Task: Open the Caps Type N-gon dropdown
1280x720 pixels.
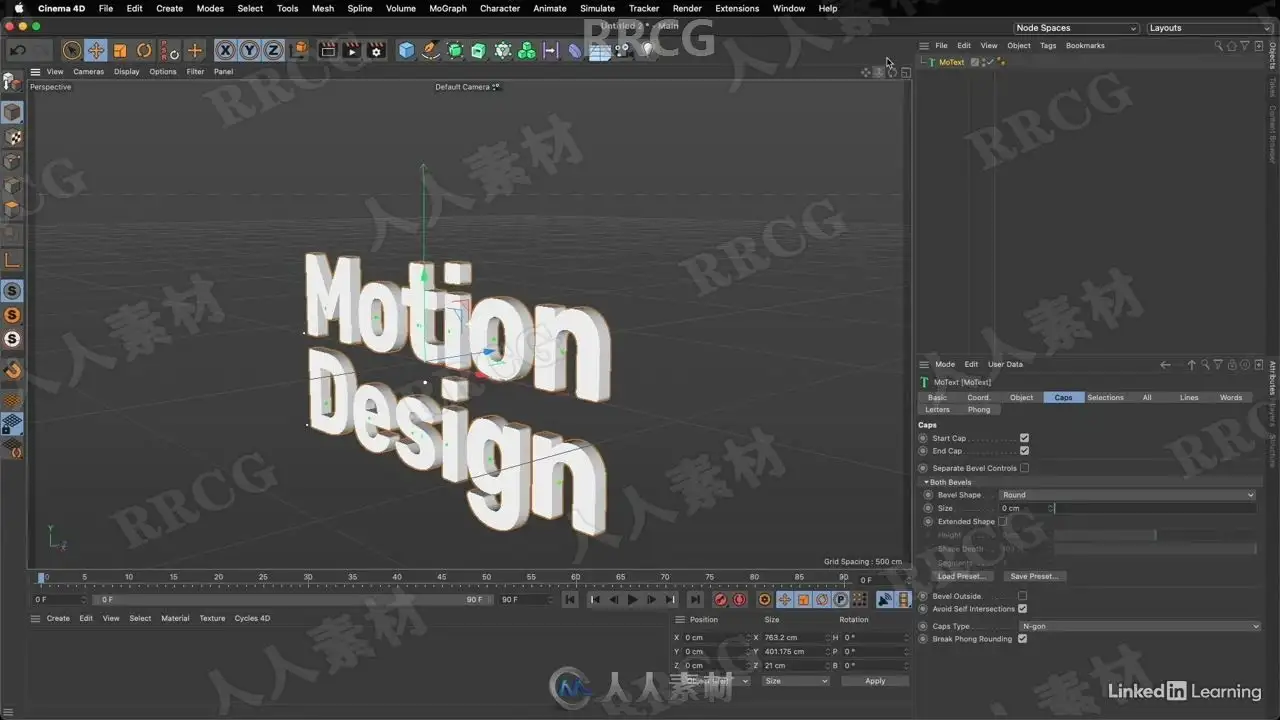Action: [1140, 626]
